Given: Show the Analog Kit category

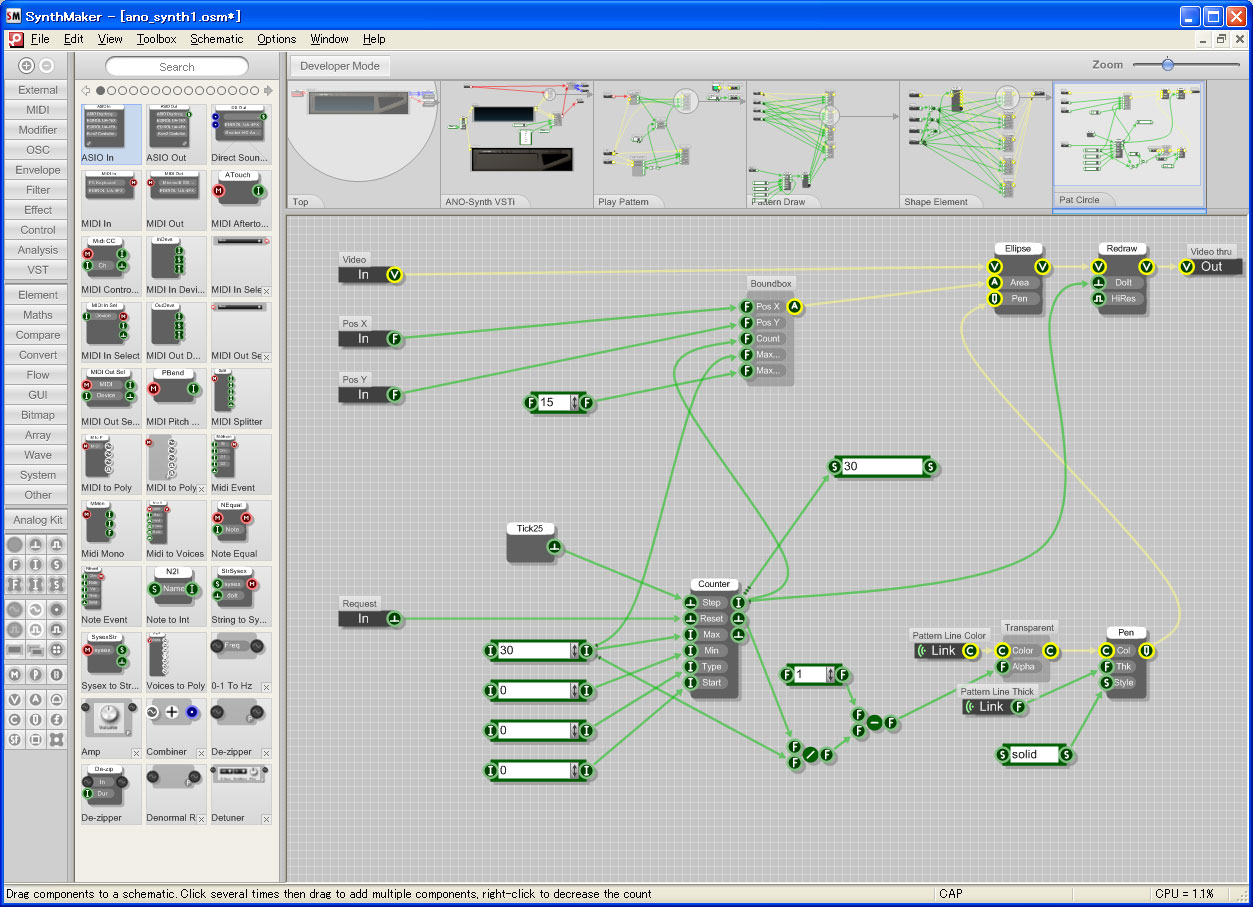Looking at the screenshot, I should (x=38, y=520).
